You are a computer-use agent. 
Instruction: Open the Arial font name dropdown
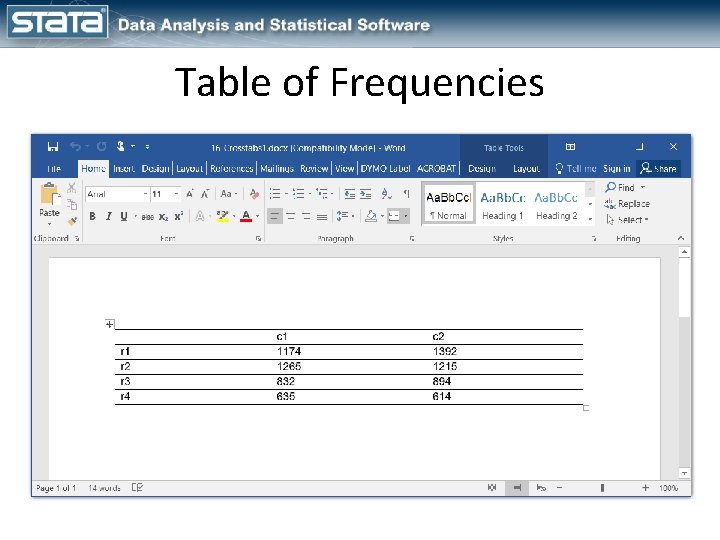click(x=145, y=194)
